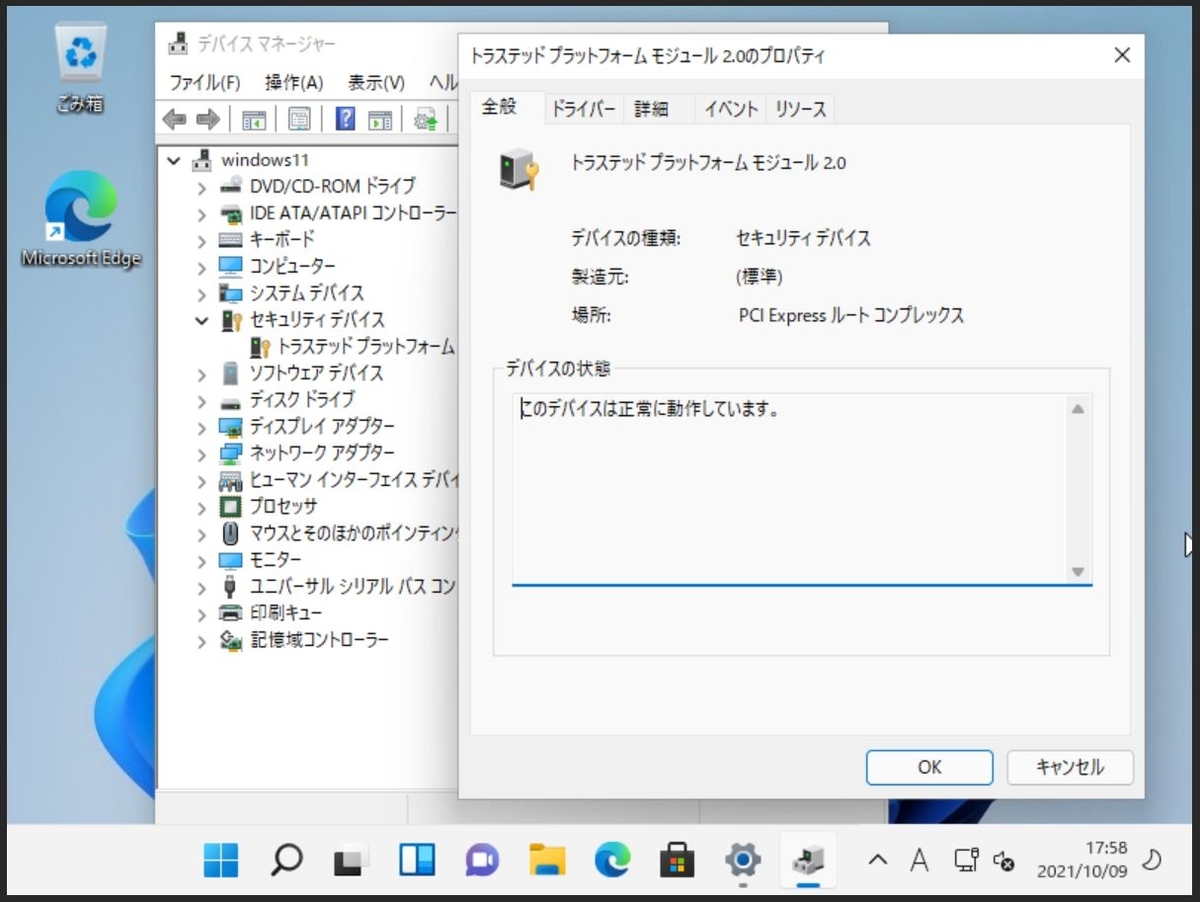Screen dimensions: 1200x902
Task: Click the OK button in the properties dialog
Action: coord(928,767)
